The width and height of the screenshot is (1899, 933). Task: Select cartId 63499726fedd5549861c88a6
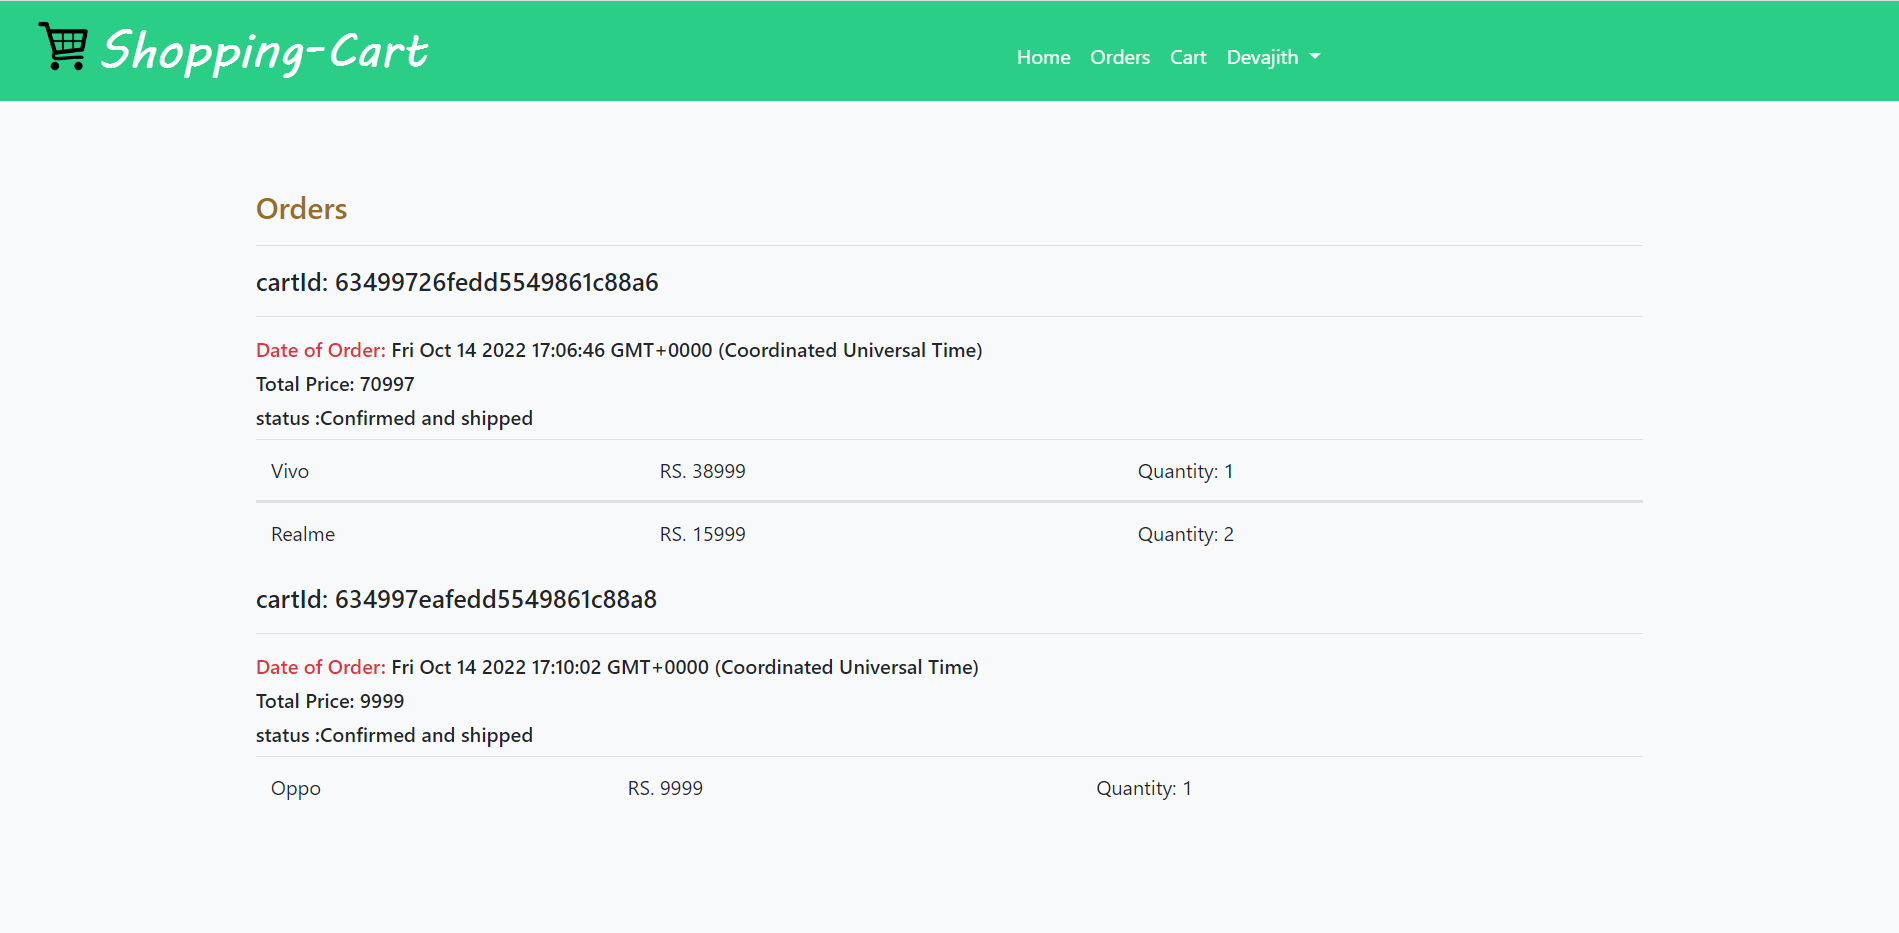tap(456, 282)
